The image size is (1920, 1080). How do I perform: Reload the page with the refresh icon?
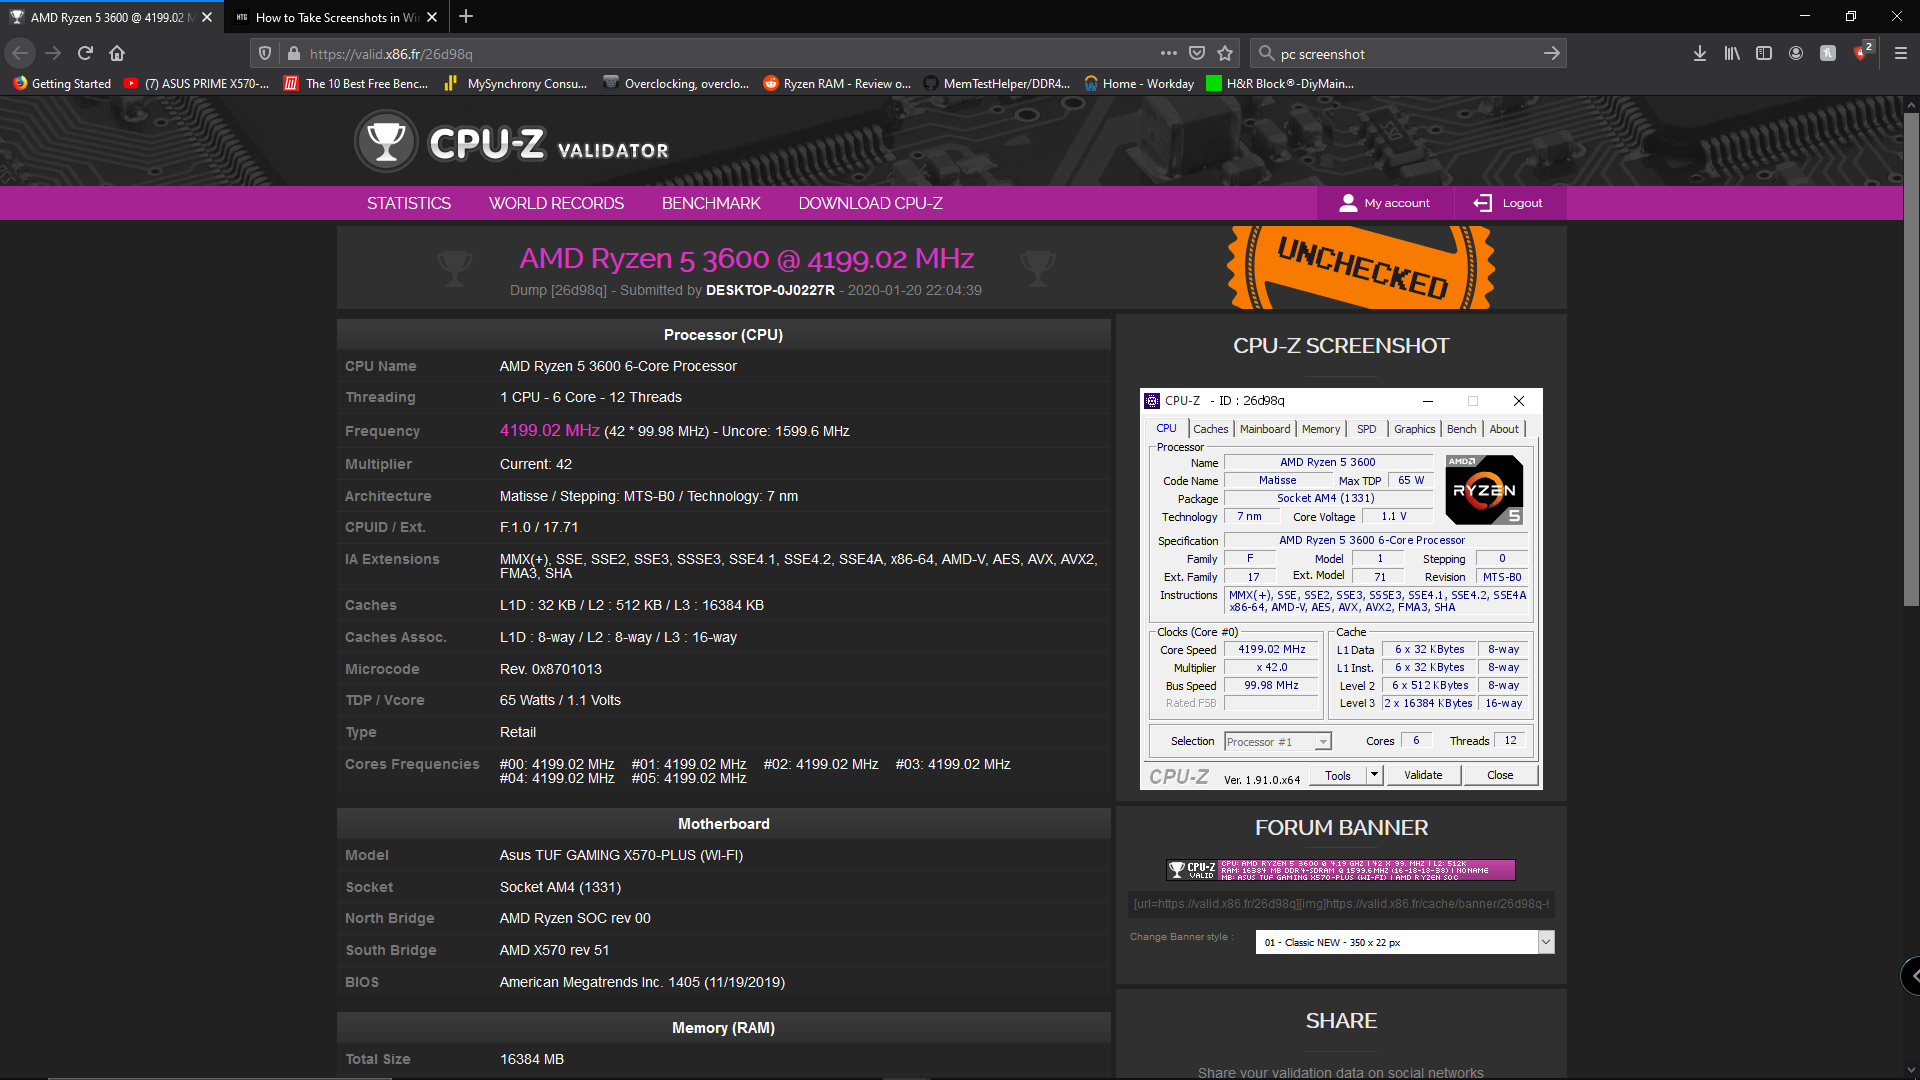click(85, 53)
